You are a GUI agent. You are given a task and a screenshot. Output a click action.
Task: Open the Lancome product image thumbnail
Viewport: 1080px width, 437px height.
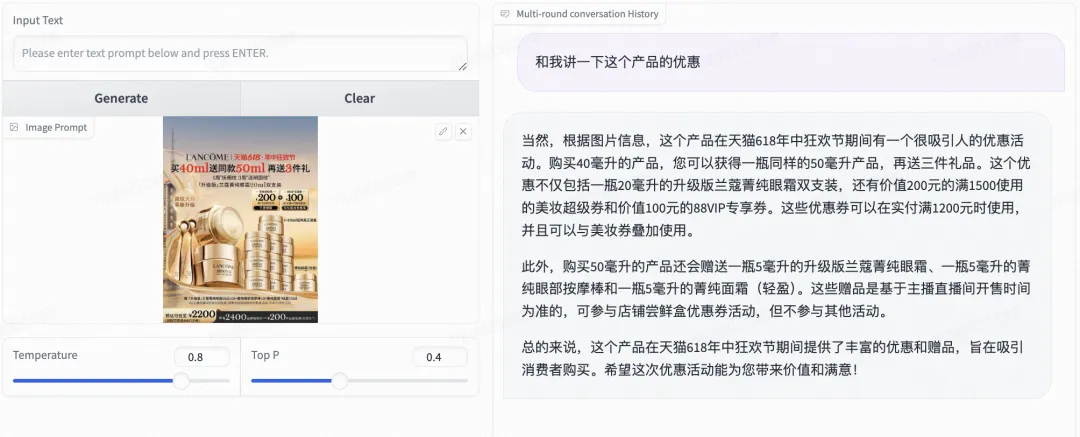(240, 219)
